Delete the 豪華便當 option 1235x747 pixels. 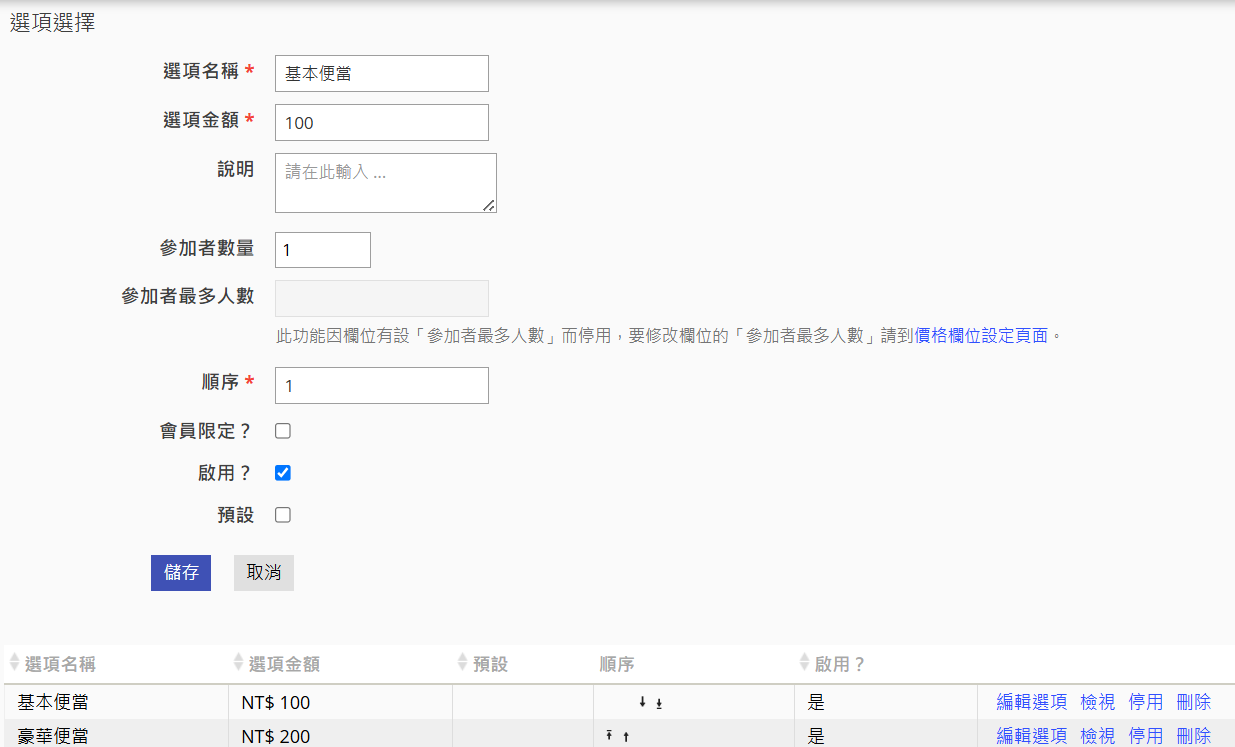[1194, 736]
